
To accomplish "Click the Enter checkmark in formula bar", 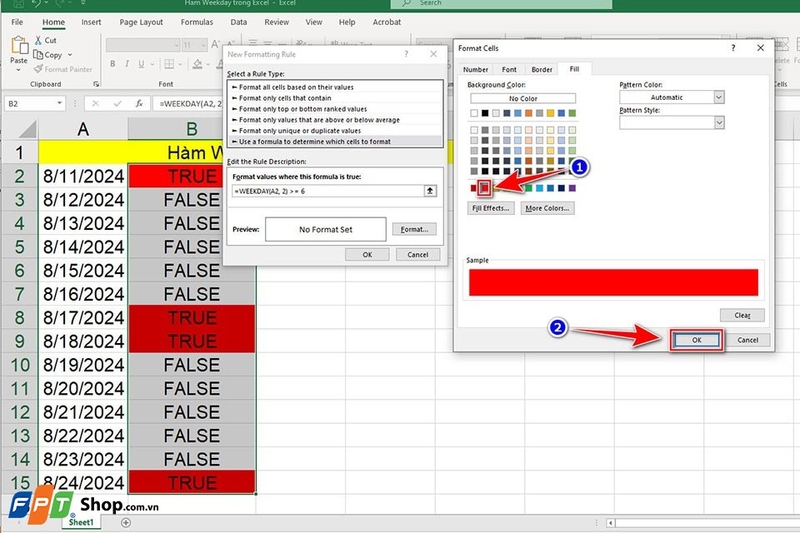I will [117, 104].
